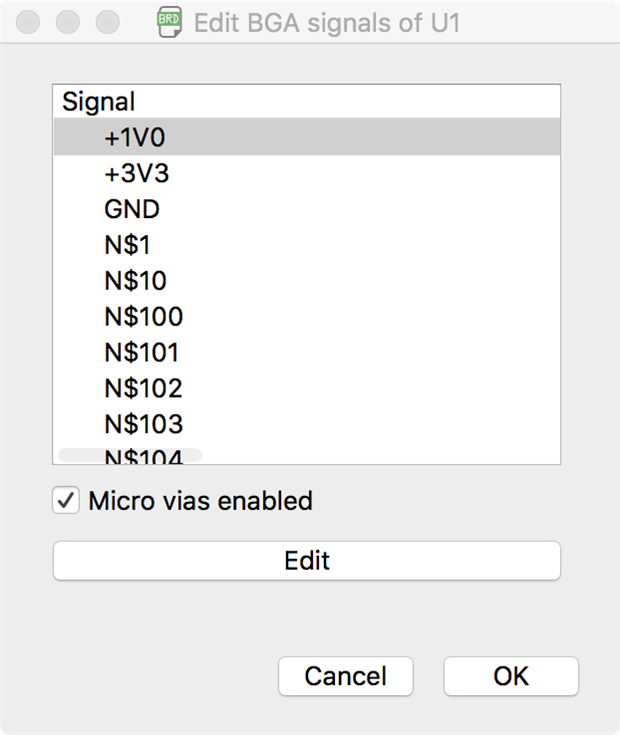Close the Edit BGA signals dialog
The width and height of the screenshot is (620, 735).
[x=29, y=22]
